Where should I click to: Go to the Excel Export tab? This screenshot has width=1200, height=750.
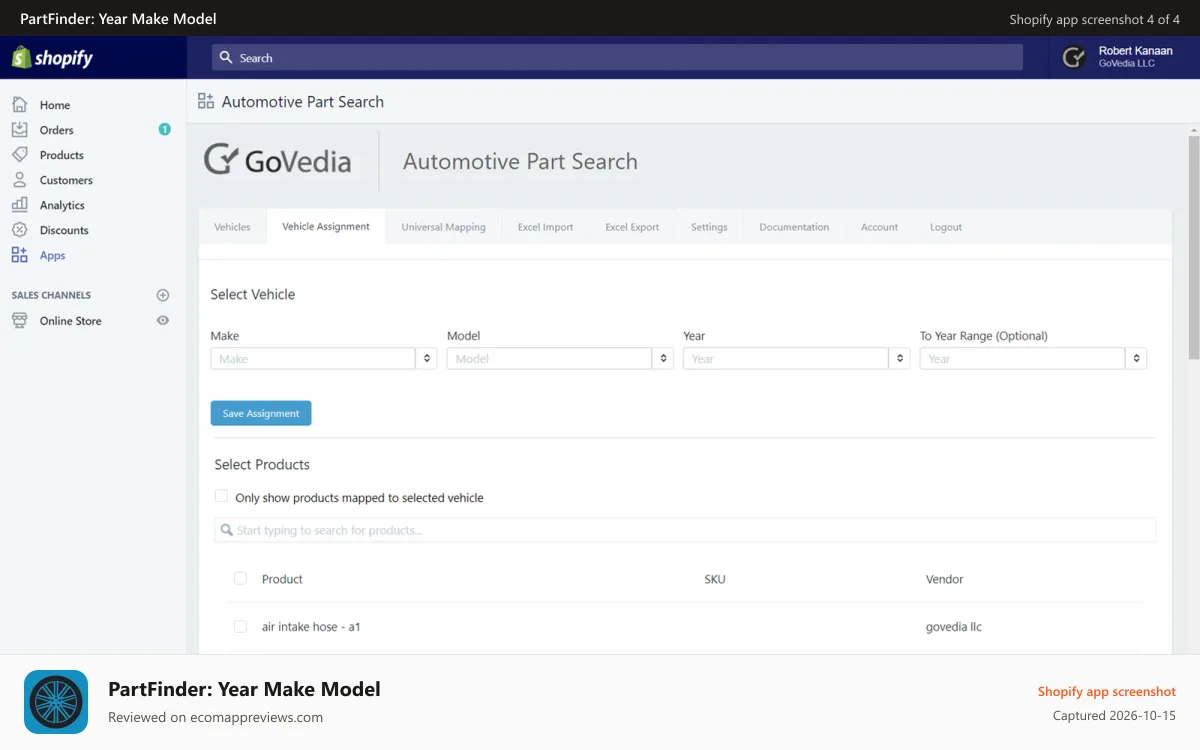coord(632,227)
